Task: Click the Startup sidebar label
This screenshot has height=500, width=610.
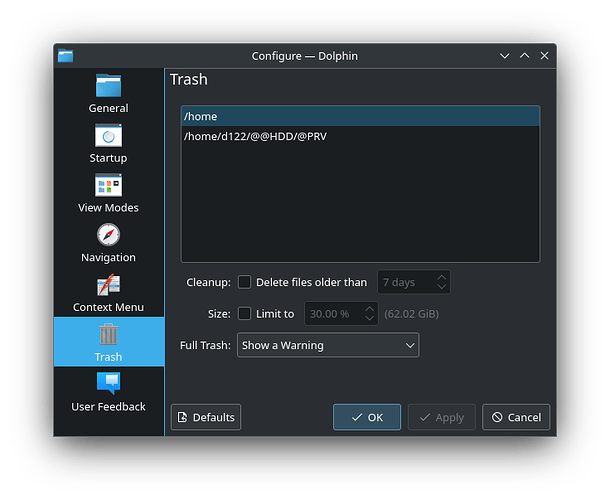Action: coord(108,158)
